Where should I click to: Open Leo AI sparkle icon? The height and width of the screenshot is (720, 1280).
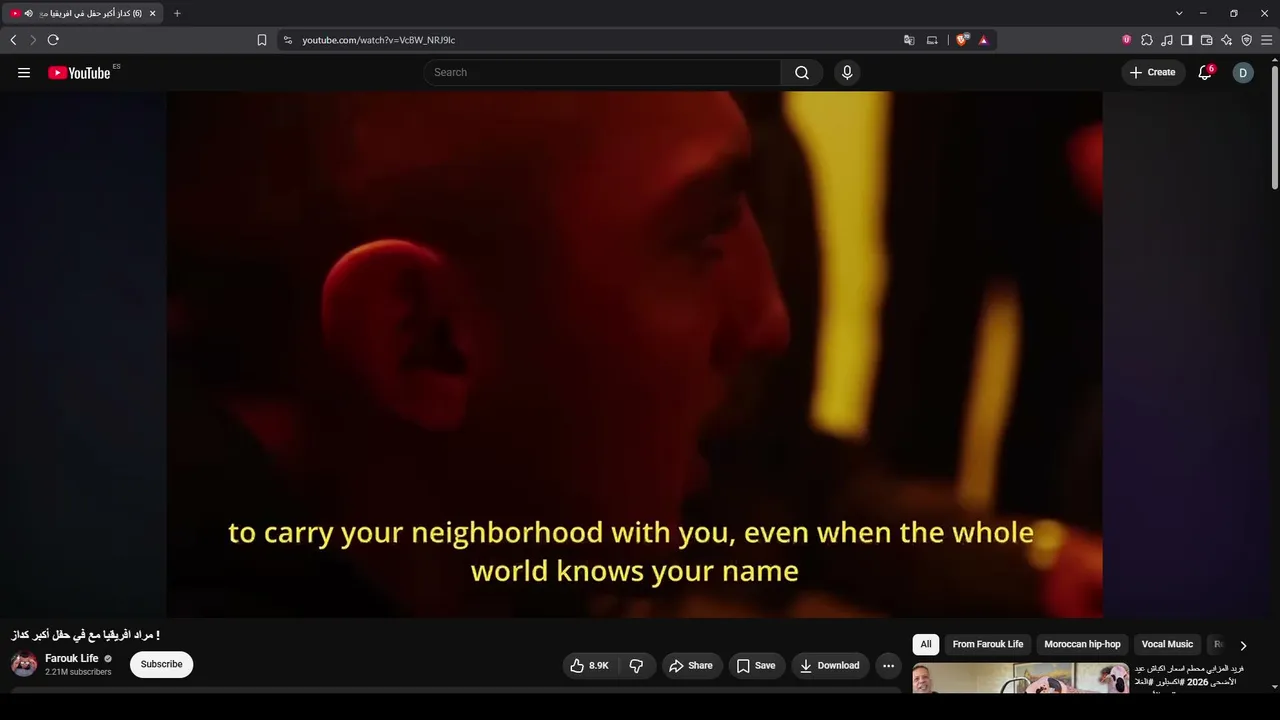pyautogui.click(x=1227, y=40)
